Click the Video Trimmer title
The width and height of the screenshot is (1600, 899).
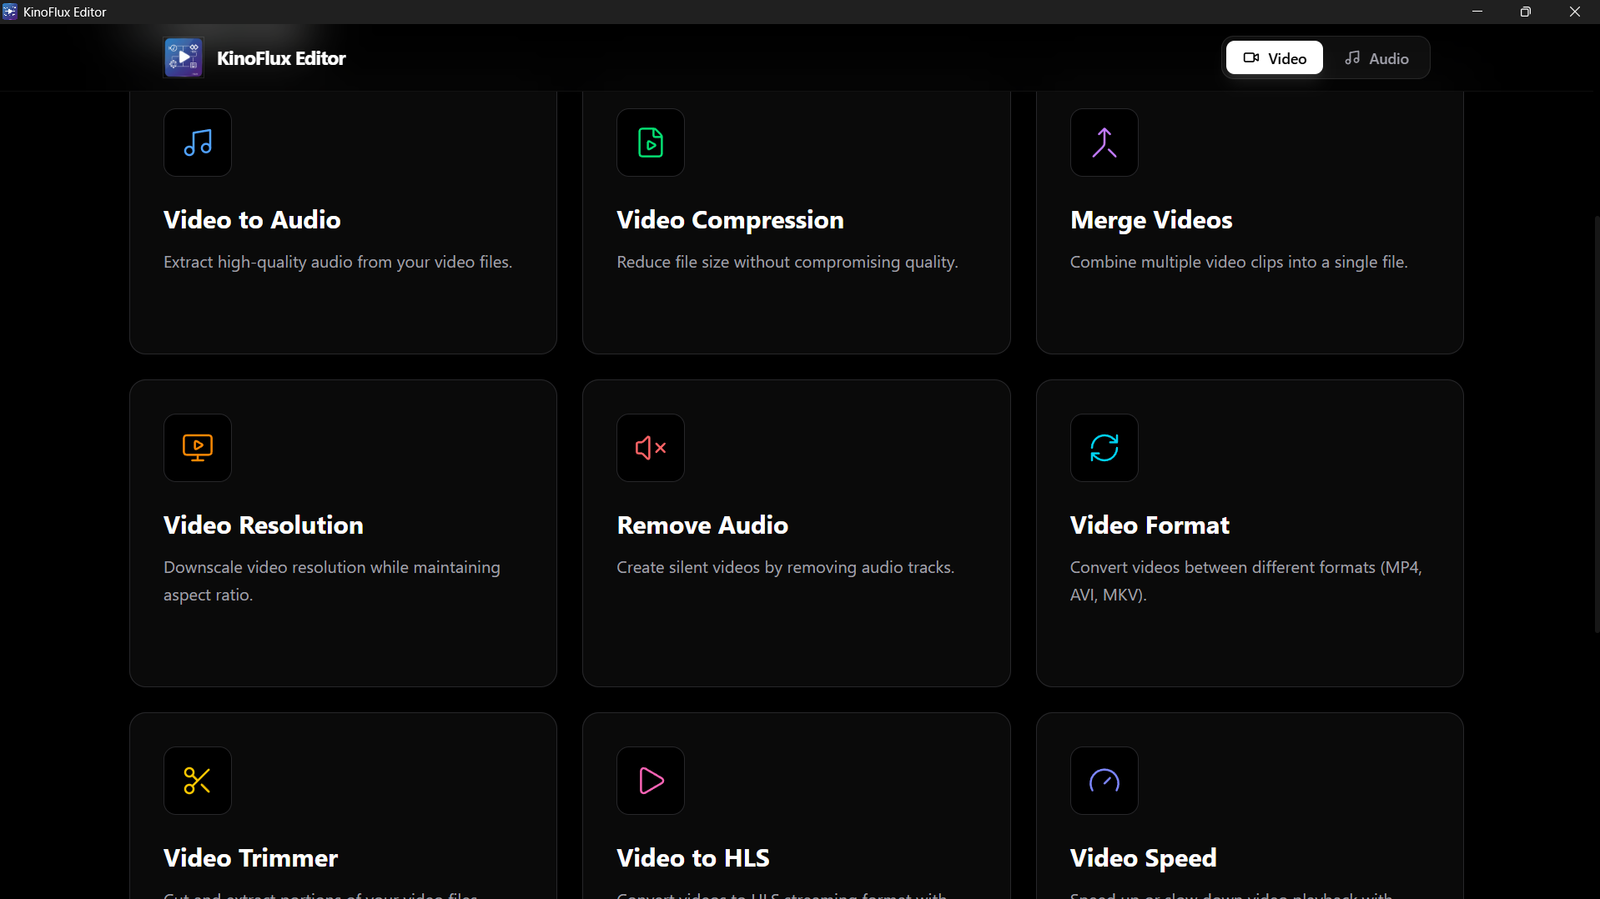250,858
